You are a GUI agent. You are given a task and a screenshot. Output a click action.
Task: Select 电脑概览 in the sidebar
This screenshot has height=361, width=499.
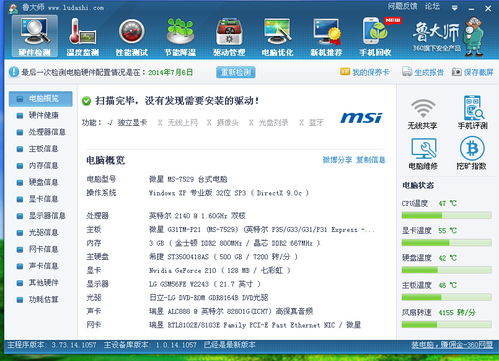[40, 99]
